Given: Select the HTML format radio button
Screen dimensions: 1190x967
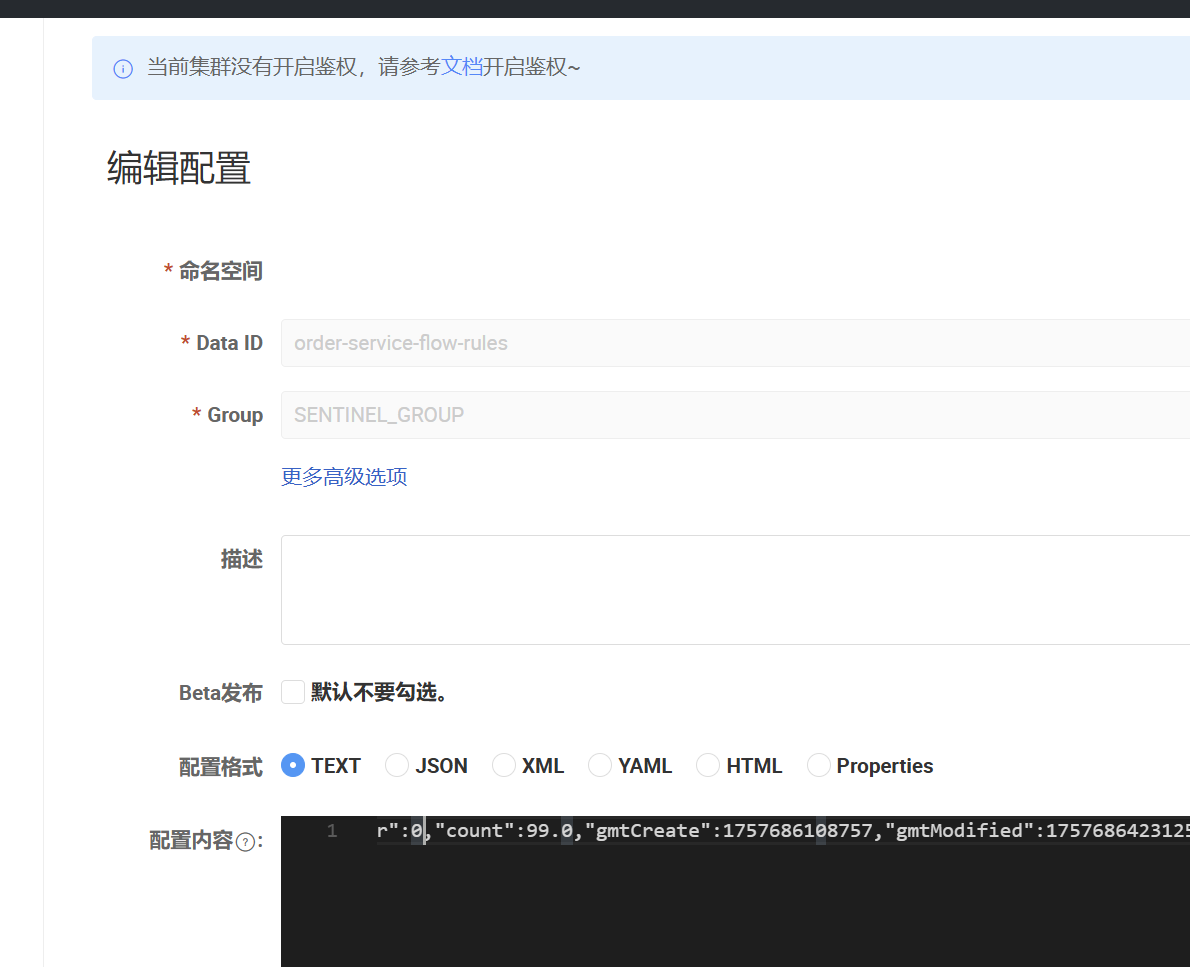Looking at the screenshot, I should tap(708, 765).
